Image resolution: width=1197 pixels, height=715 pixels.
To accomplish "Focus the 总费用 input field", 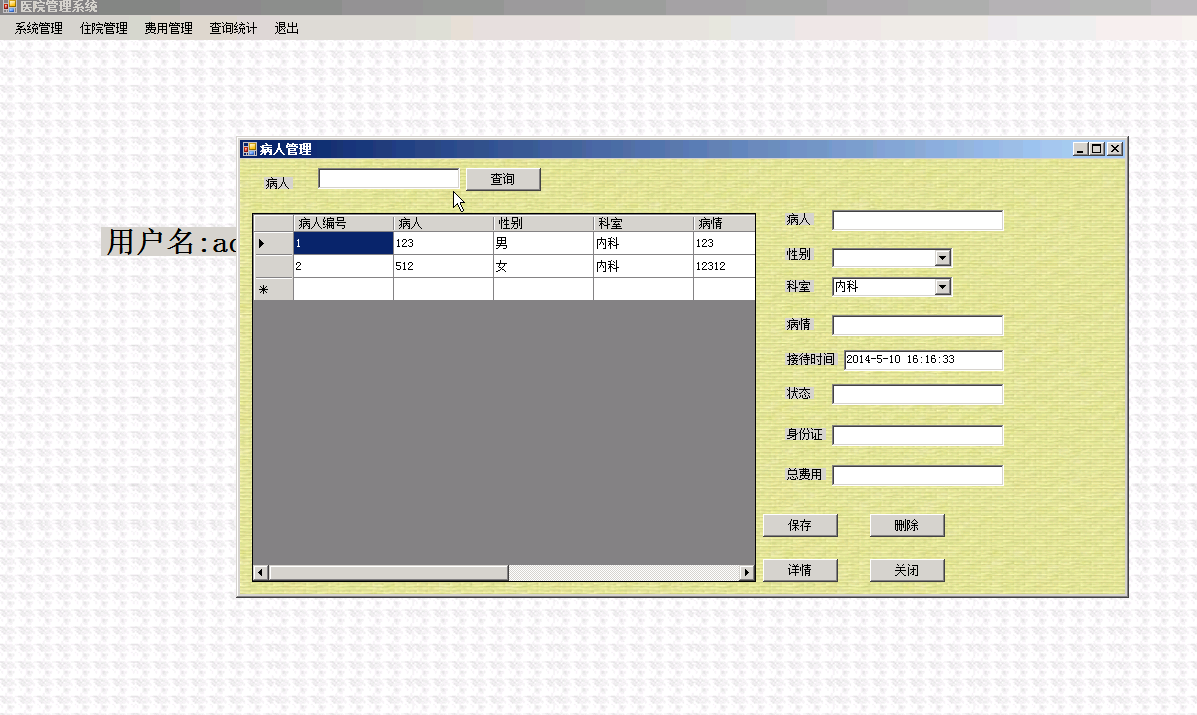I will 918,475.
